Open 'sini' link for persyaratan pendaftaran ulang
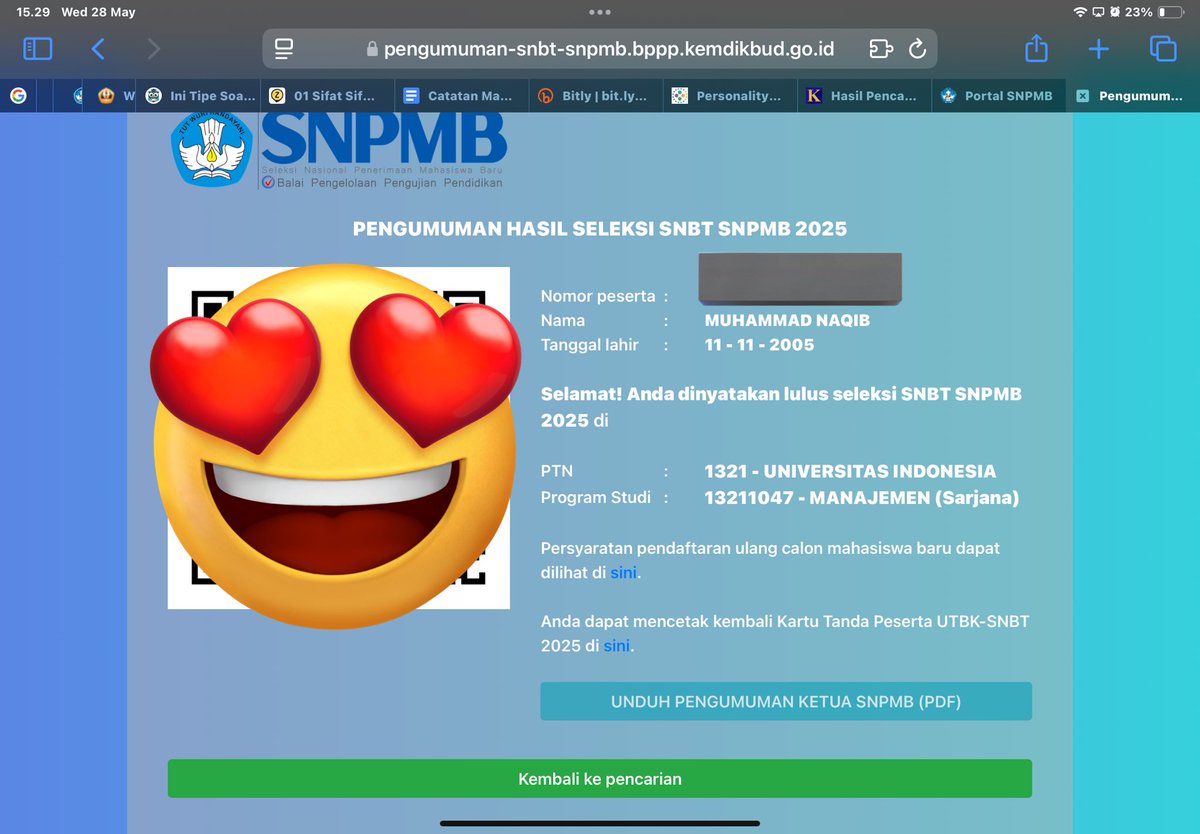This screenshot has height=834, width=1200. tap(624, 573)
